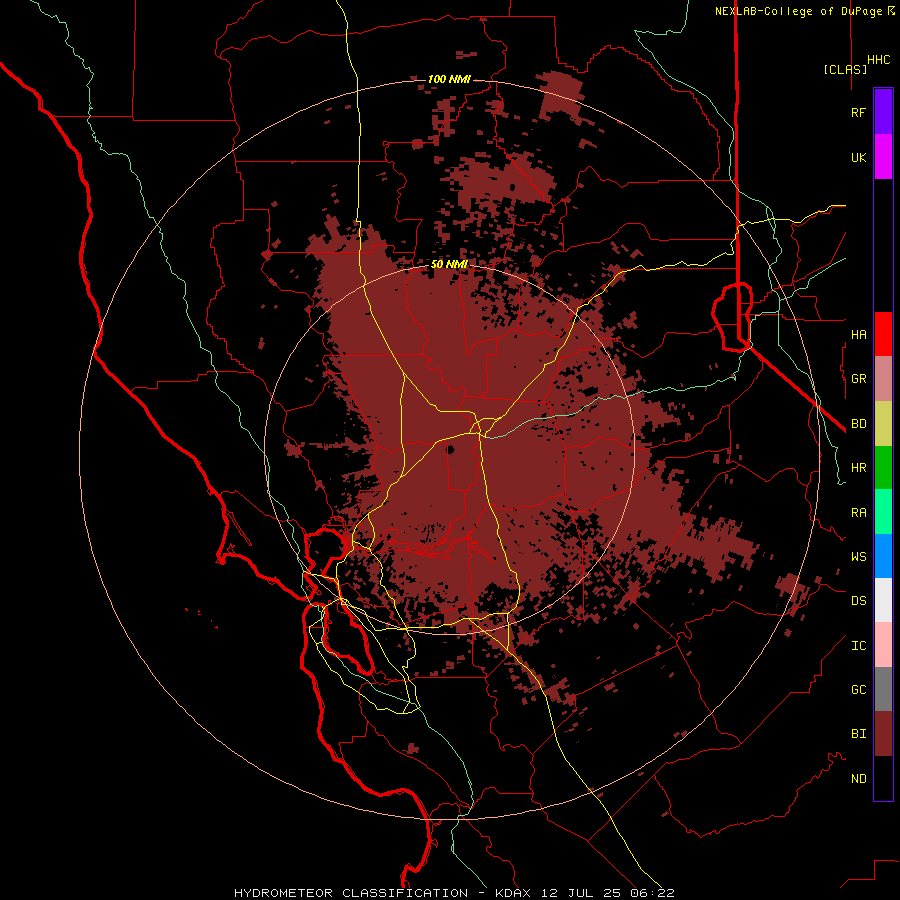Screen dimensions: 900x900
Task: Click the UK legend label
Action: tap(858, 157)
